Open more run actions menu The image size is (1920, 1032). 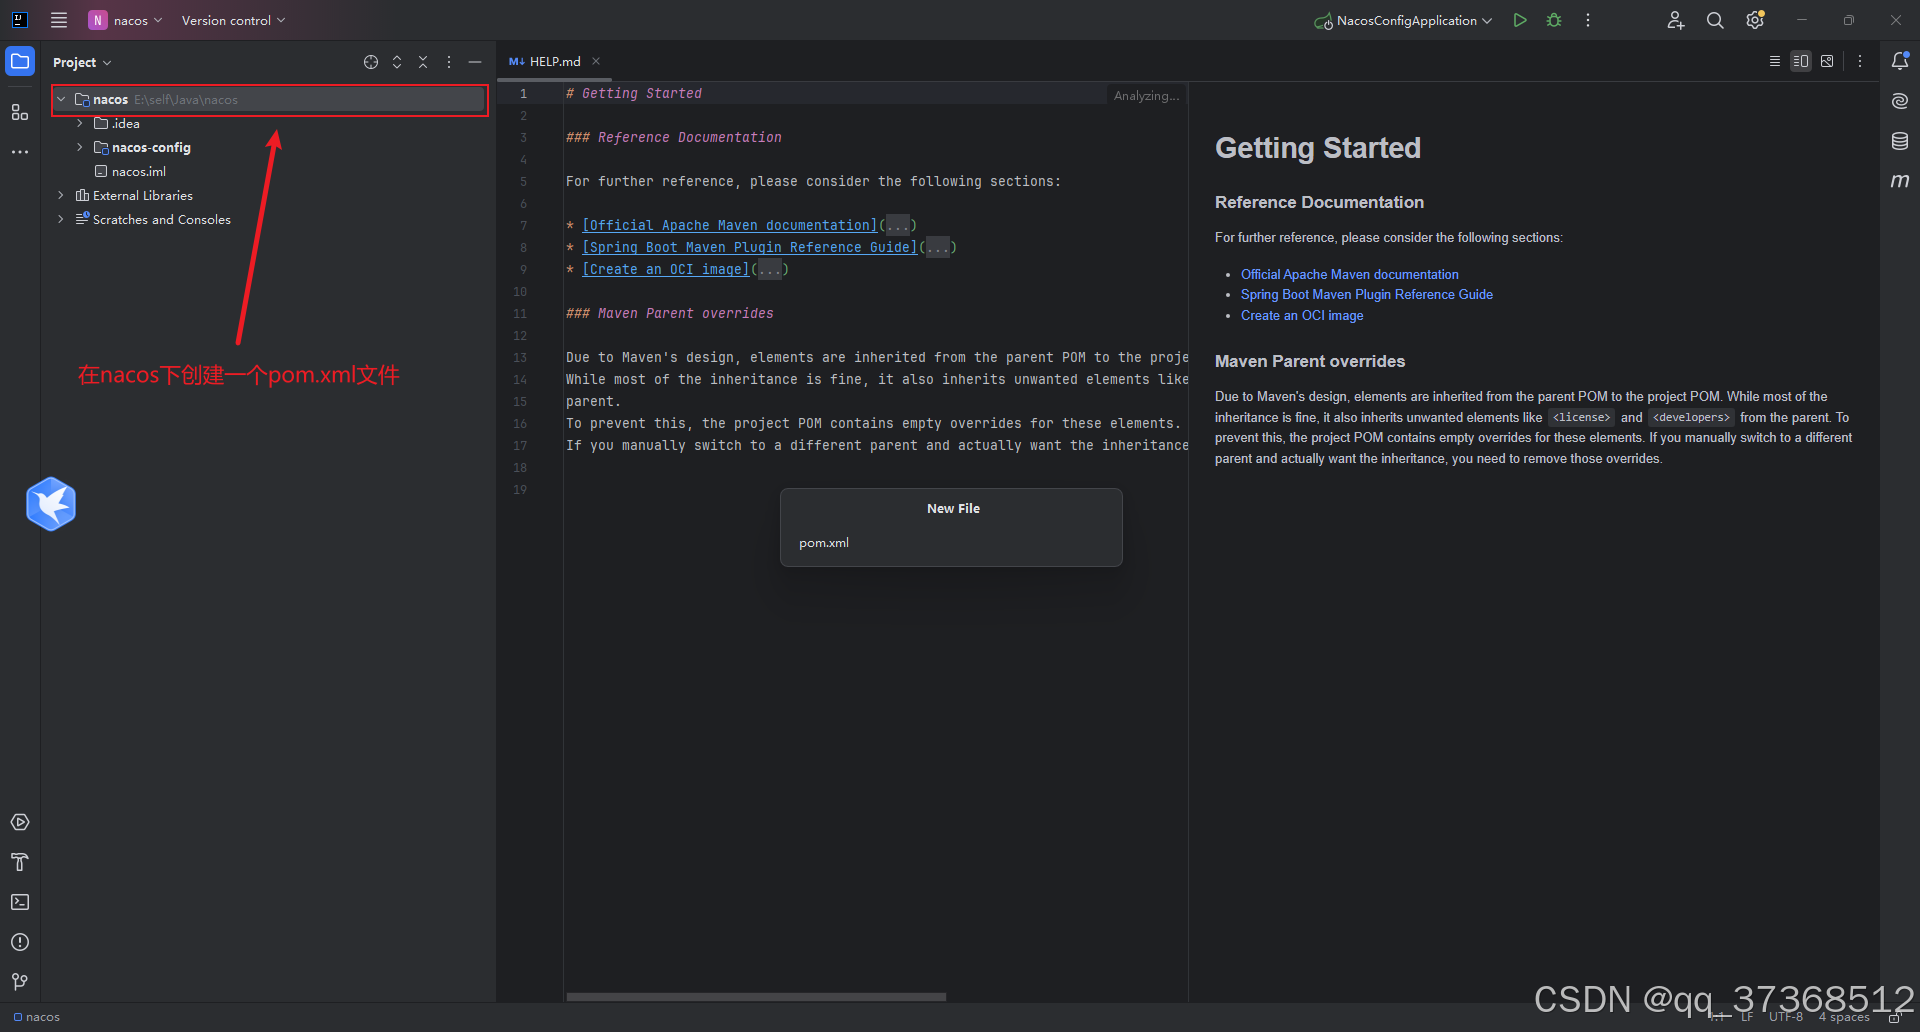[1588, 20]
